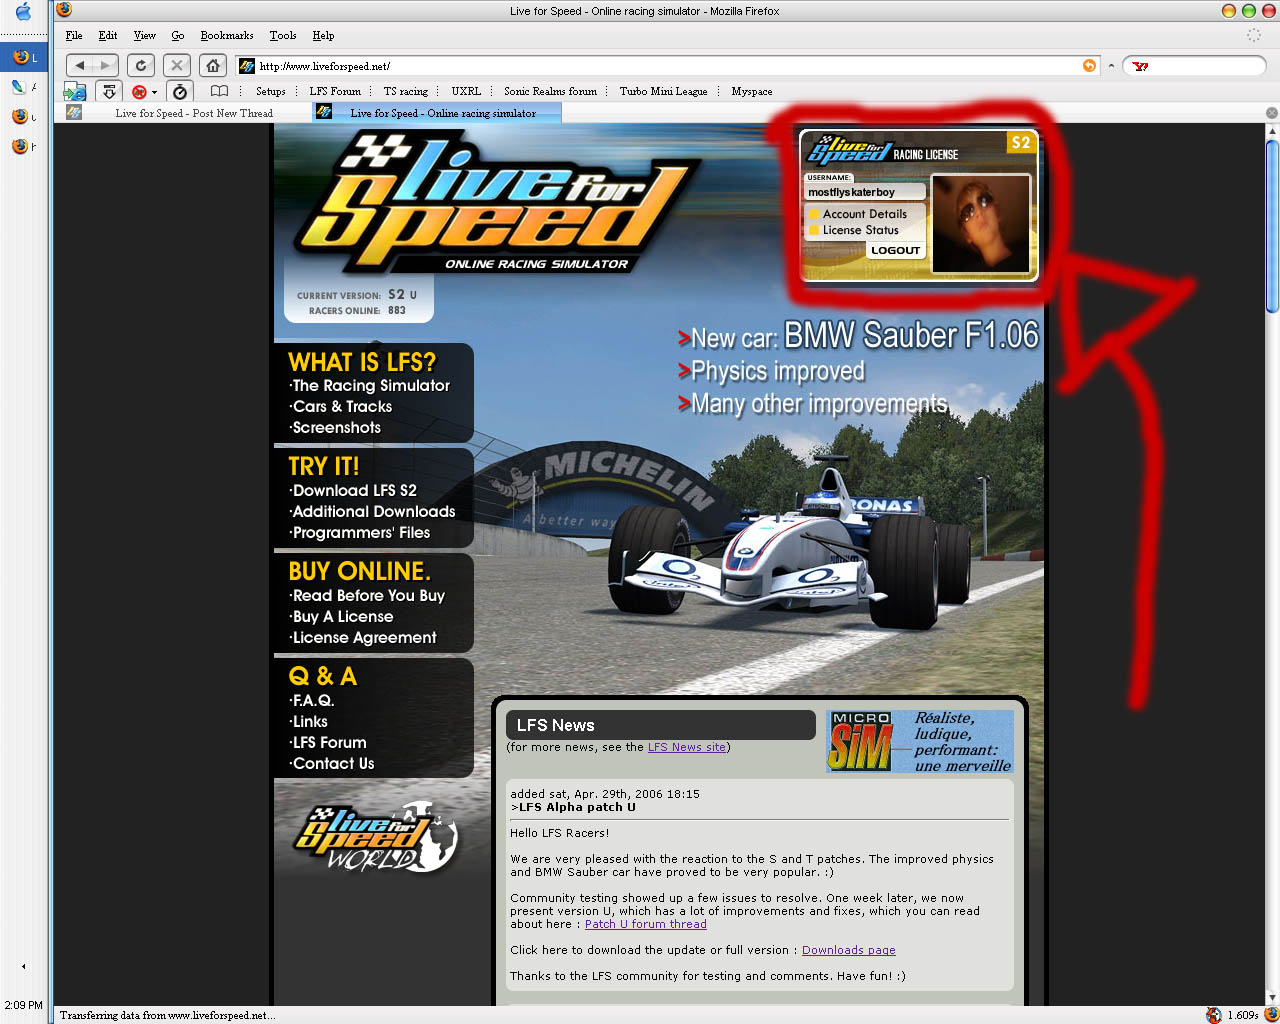Go to the browser Home page
The width and height of the screenshot is (1280, 1024).
(213, 65)
